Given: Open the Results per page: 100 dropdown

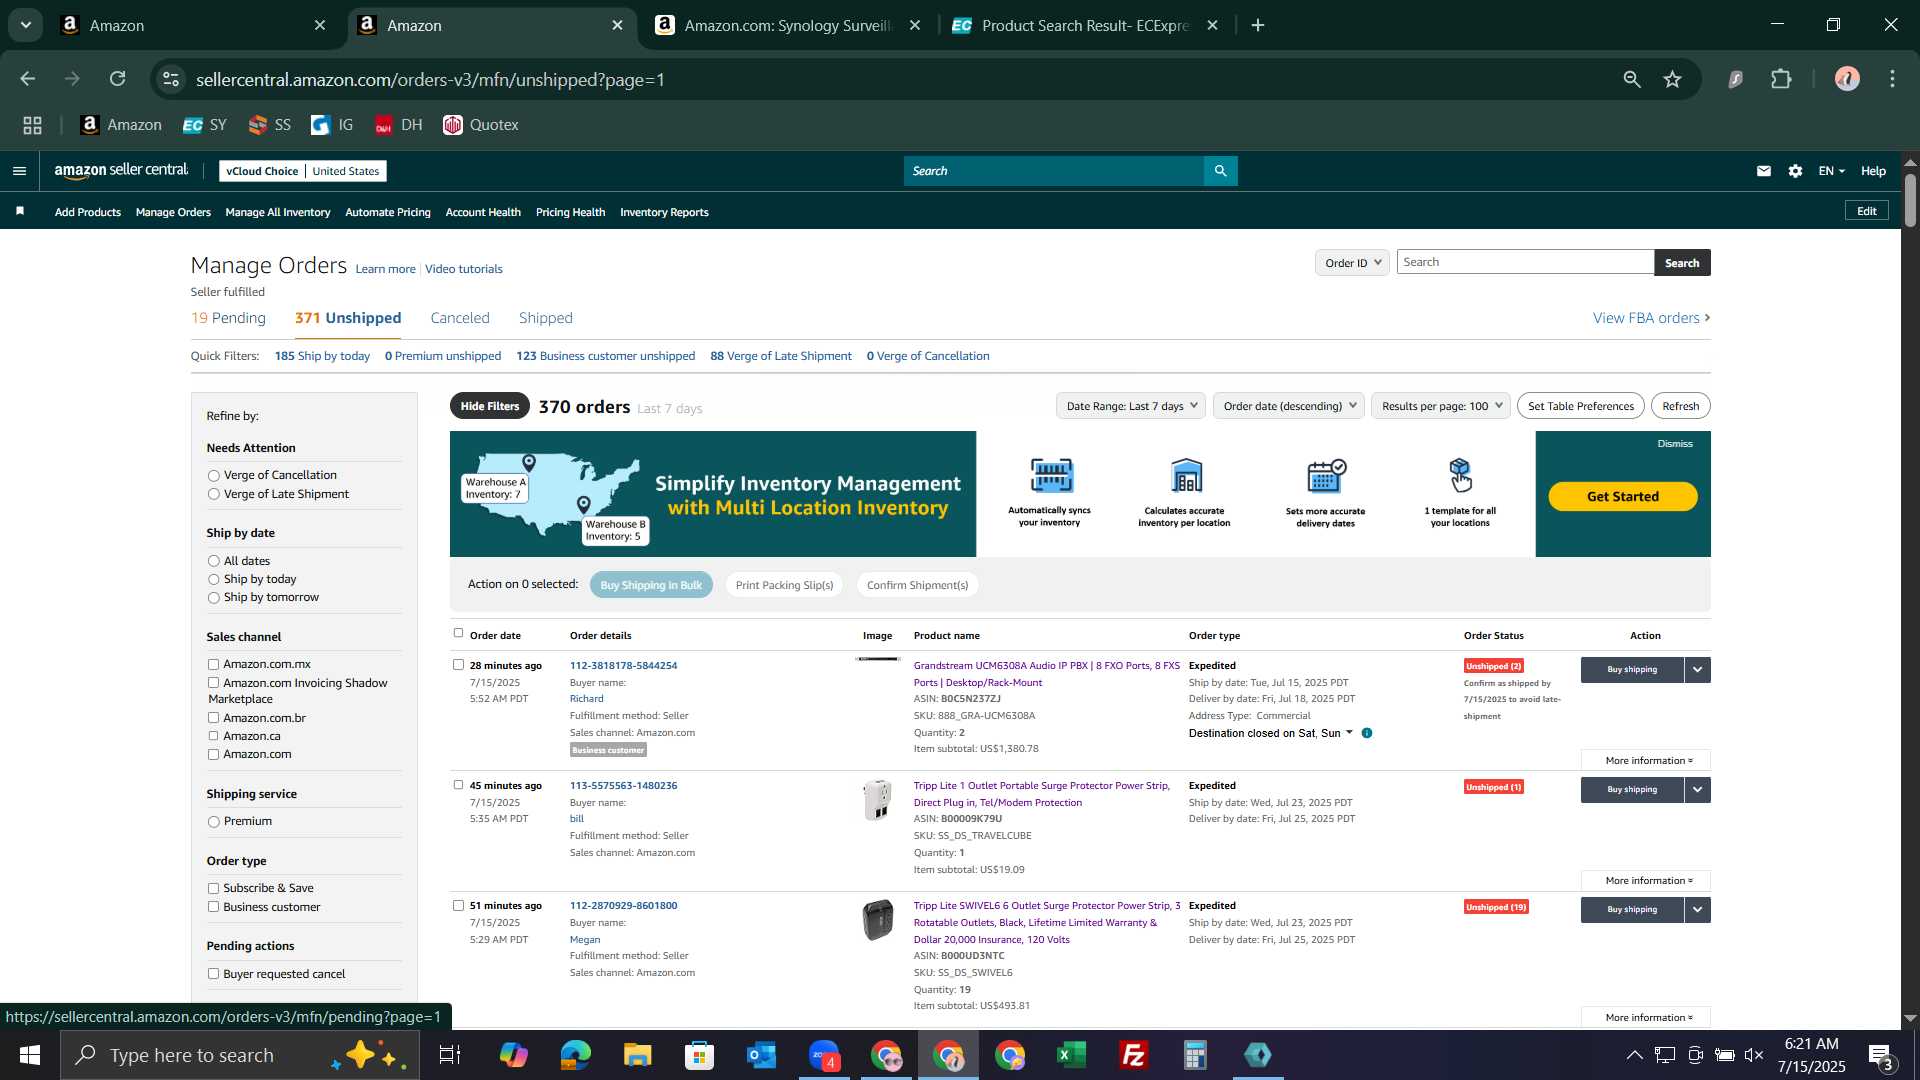Looking at the screenshot, I should click(x=1441, y=406).
